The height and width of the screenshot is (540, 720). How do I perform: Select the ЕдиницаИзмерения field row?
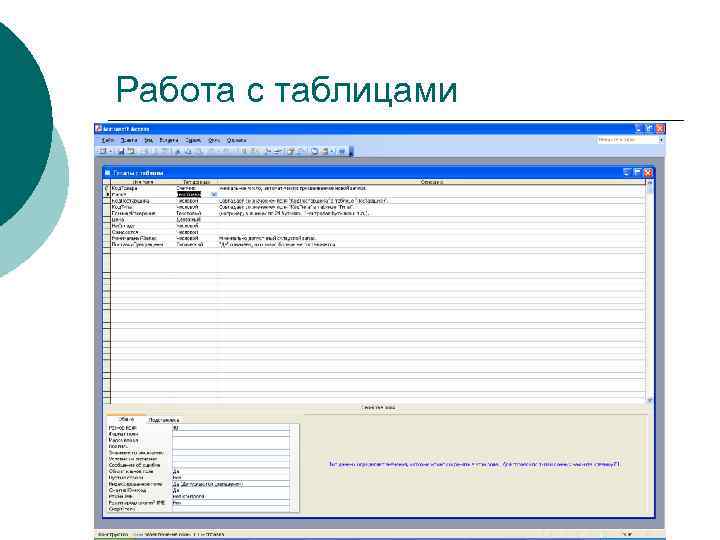pyautogui.click(x=374, y=213)
